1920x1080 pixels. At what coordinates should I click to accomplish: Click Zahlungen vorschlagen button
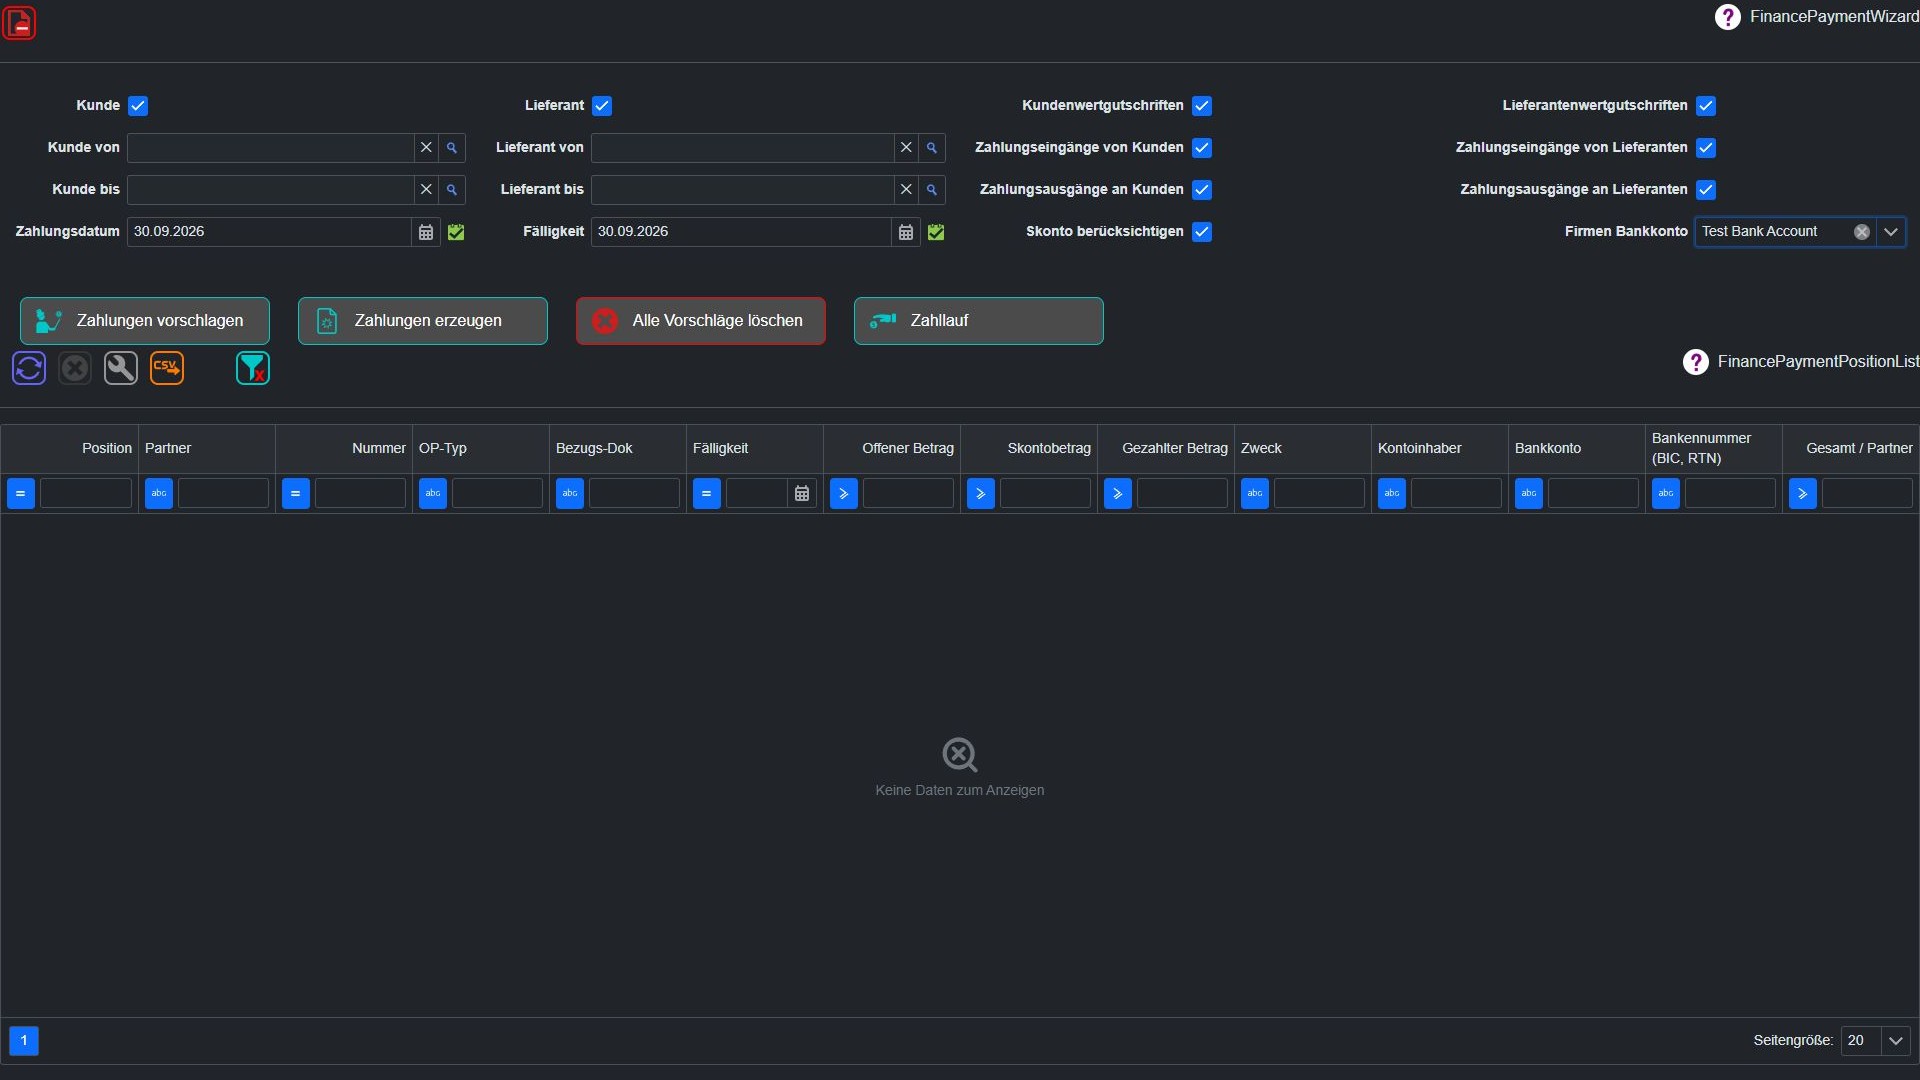click(145, 321)
